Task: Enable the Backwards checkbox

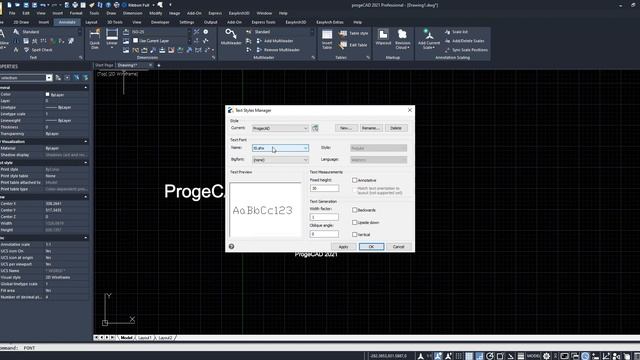Action: point(355,210)
